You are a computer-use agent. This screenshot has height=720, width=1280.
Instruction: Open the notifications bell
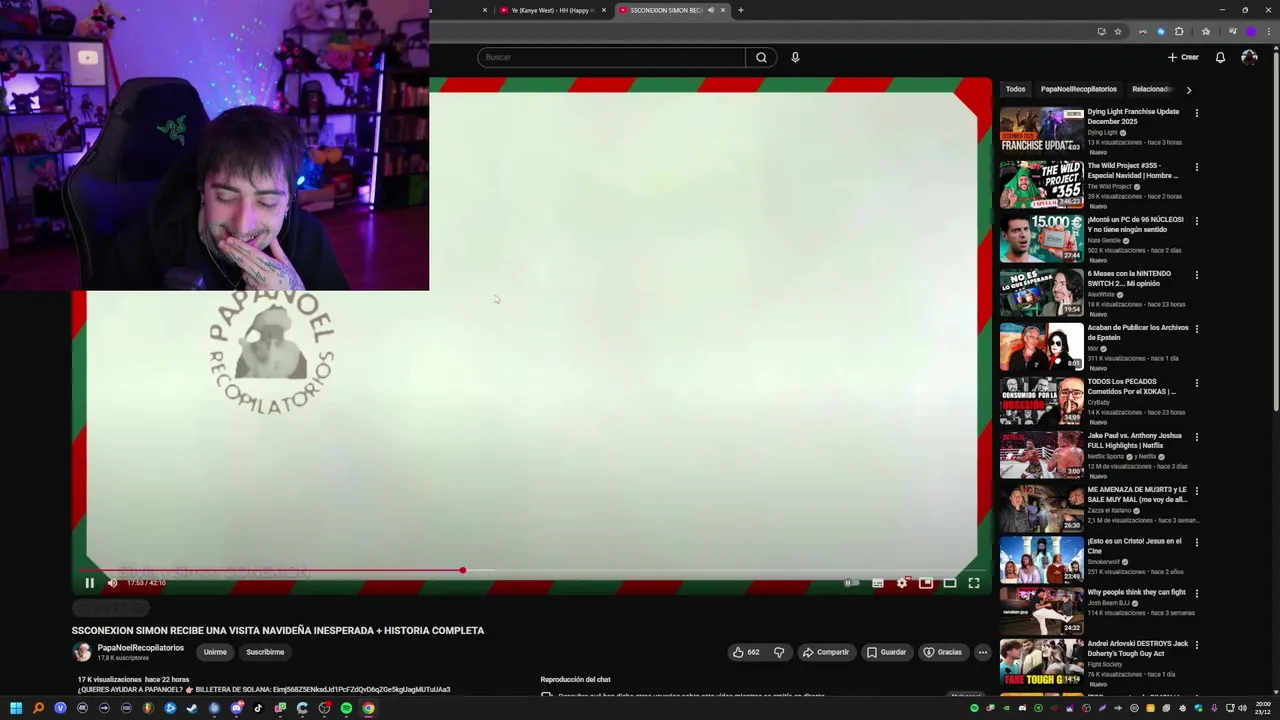tap(1220, 57)
